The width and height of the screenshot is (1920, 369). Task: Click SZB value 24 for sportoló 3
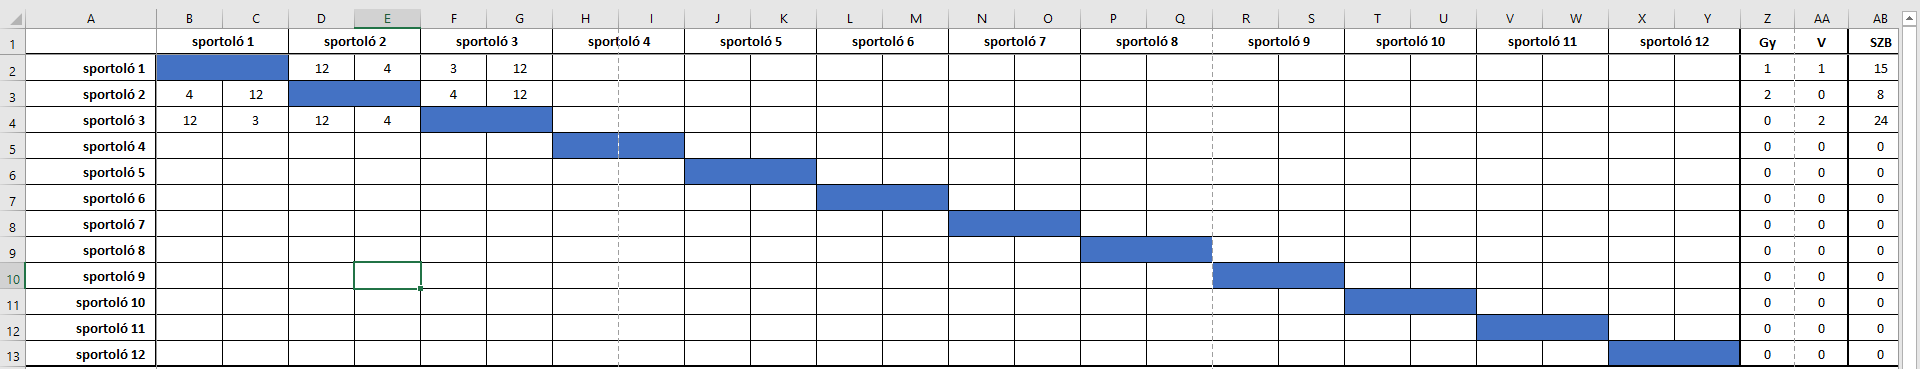pyautogui.click(x=1880, y=120)
